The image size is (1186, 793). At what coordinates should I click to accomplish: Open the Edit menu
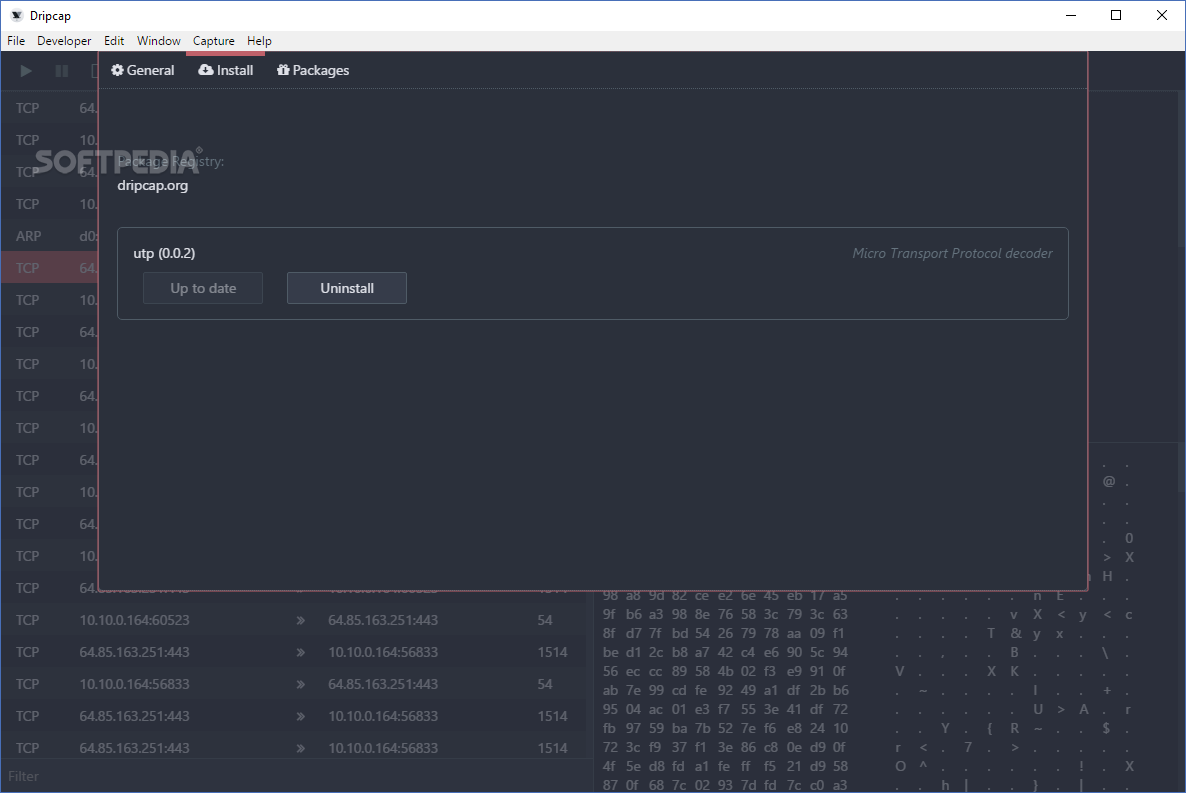point(114,41)
